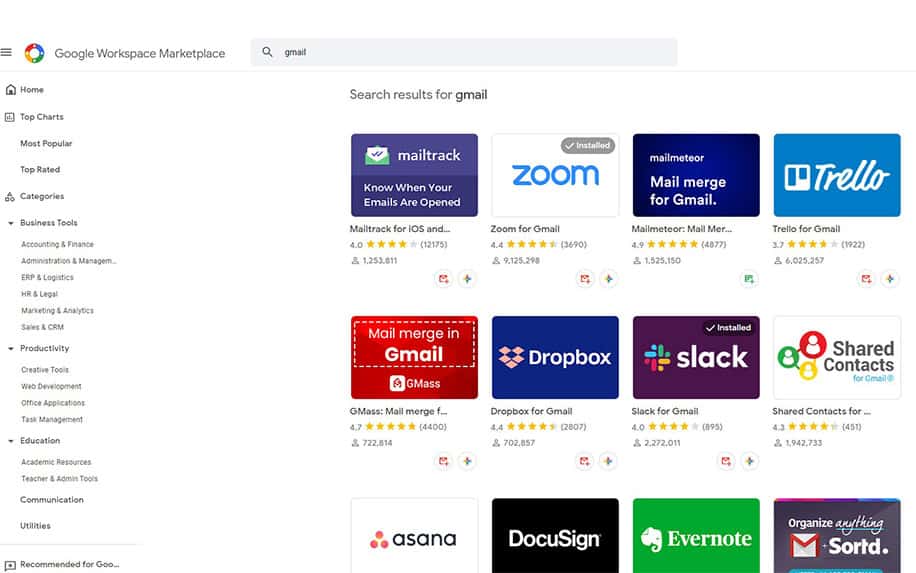916x573 pixels.
Task: Collapse the Business Tools category
Action: (x=11, y=223)
